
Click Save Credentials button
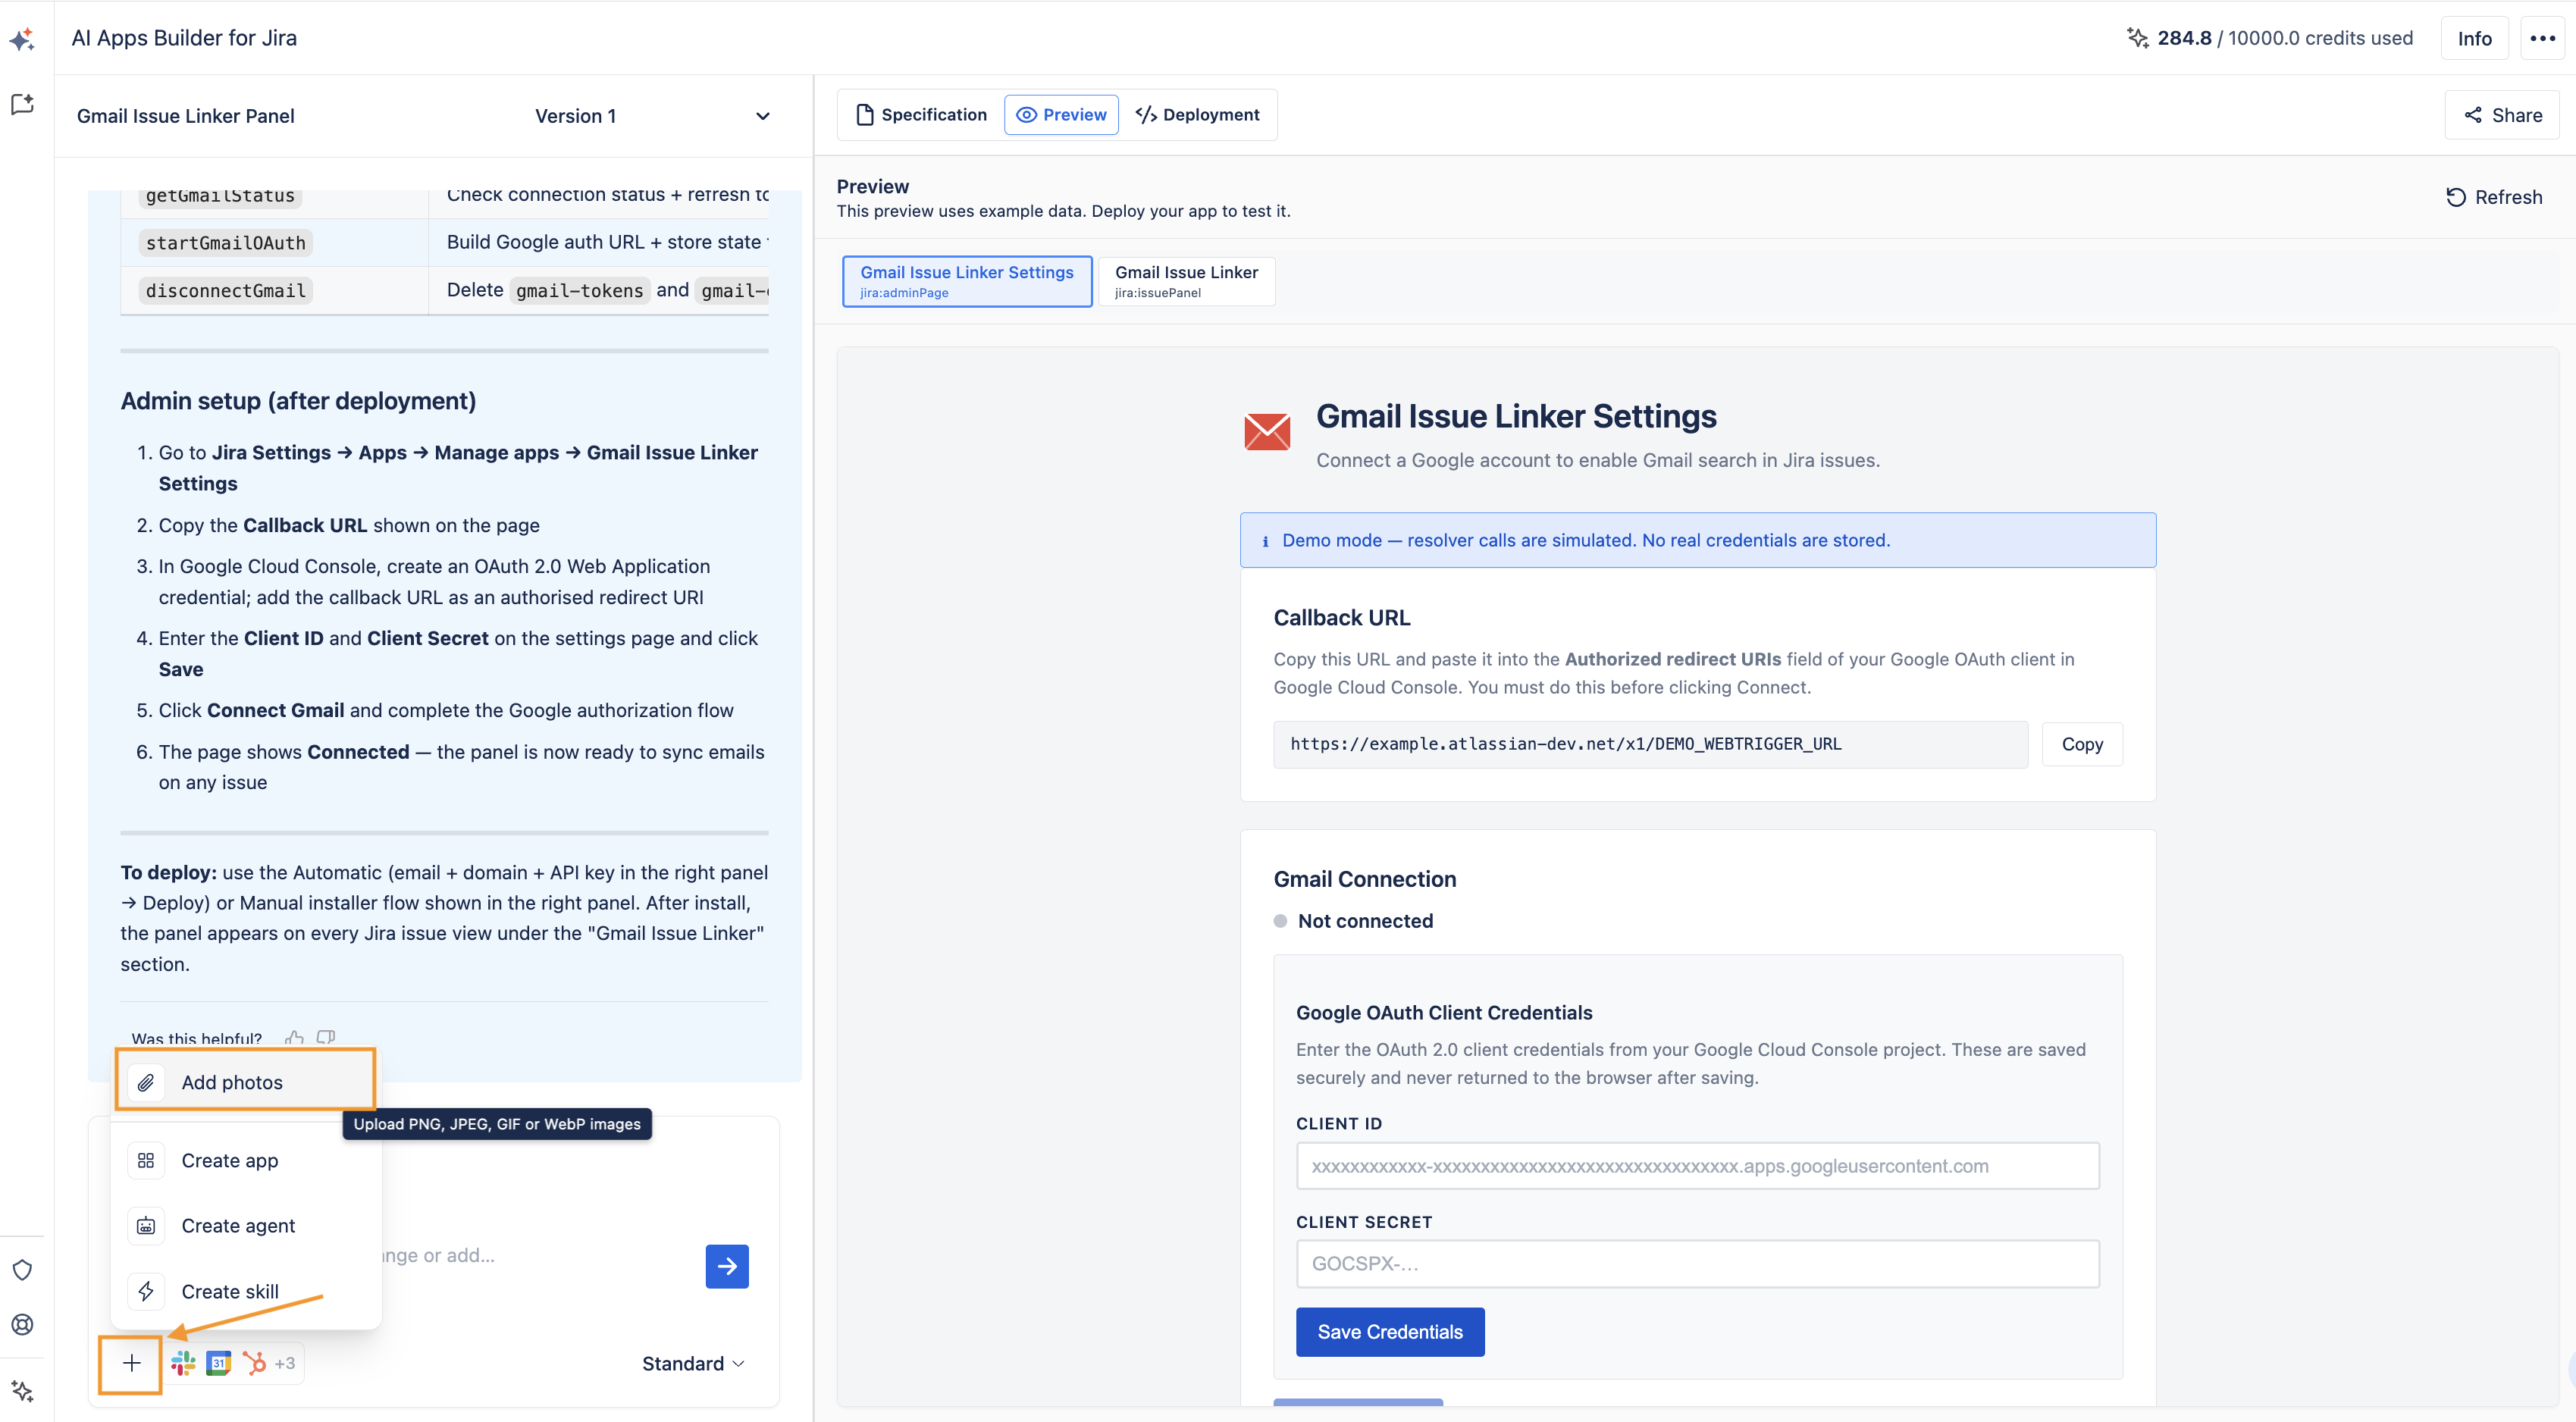(1390, 1332)
